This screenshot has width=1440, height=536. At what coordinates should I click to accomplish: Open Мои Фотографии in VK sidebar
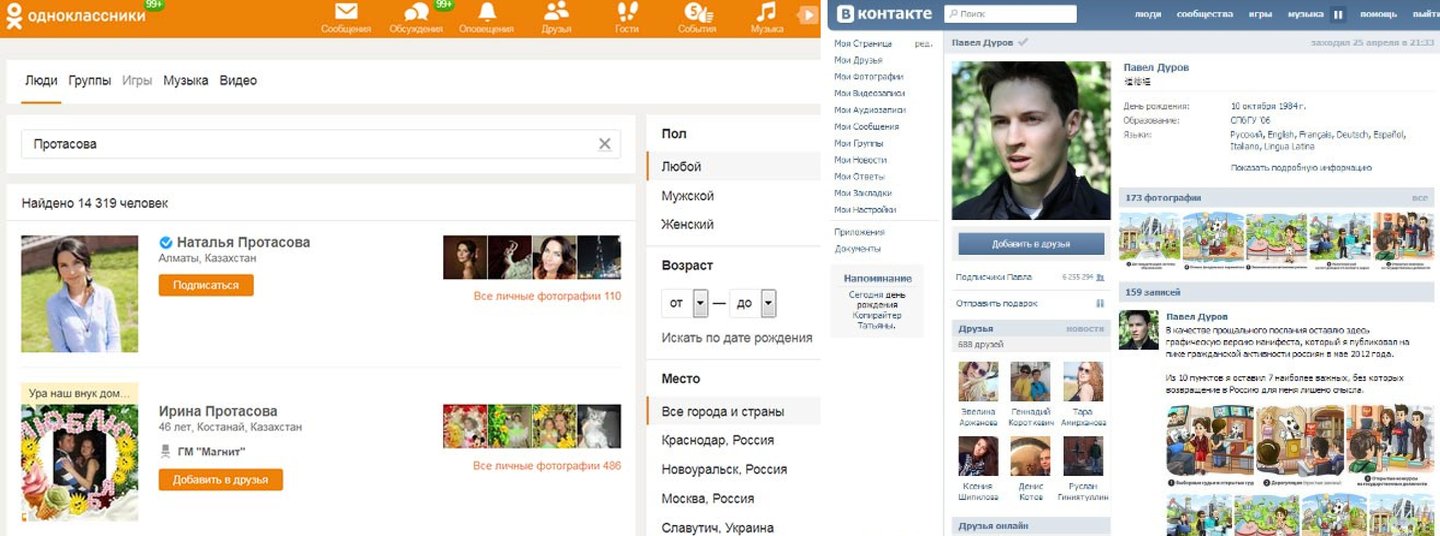pyautogui.click(x=869, y=77)
